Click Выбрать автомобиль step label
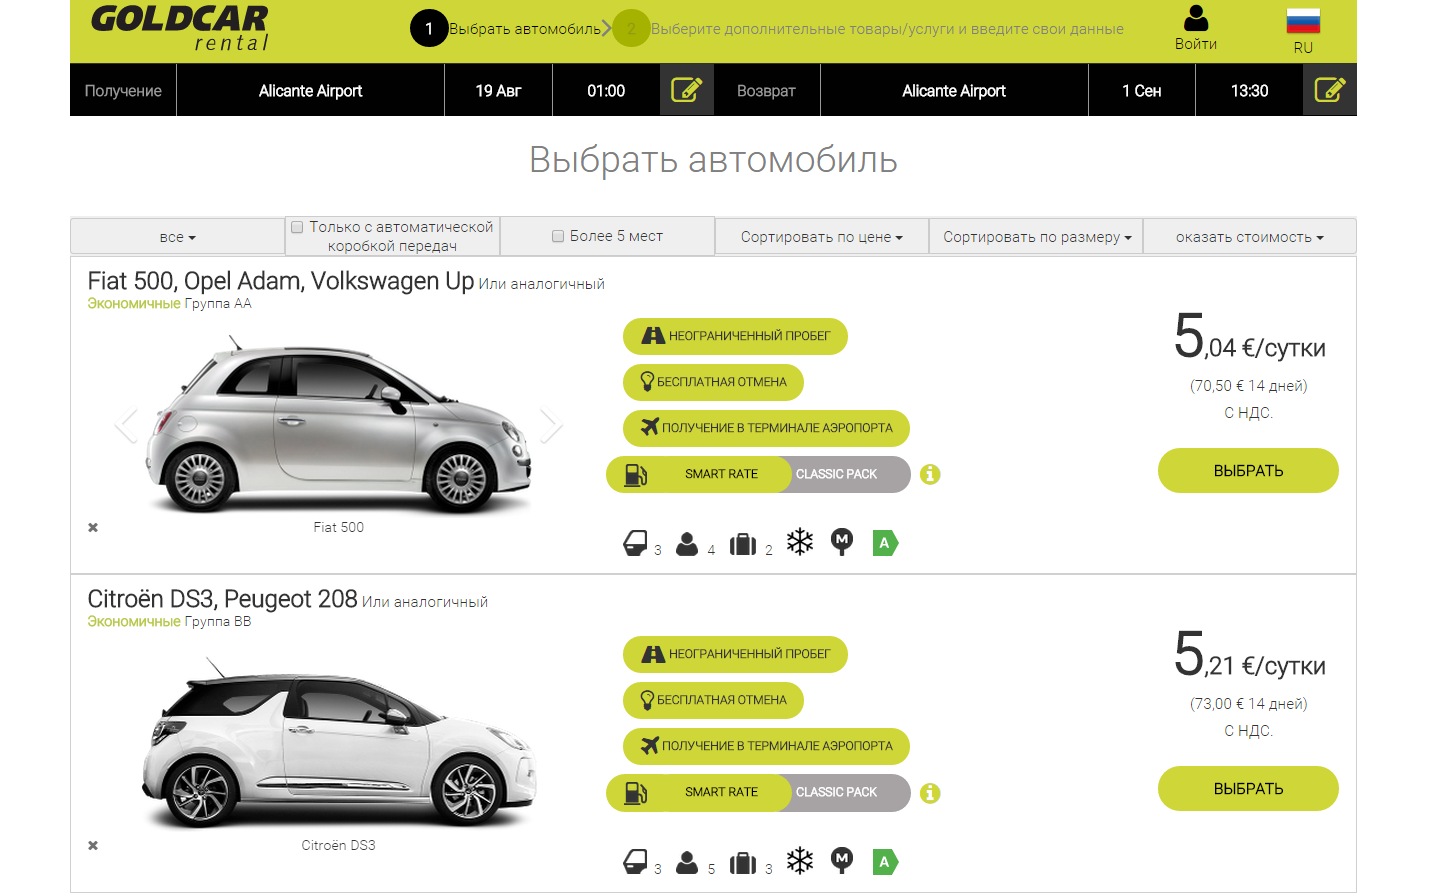This screenshot has height=893, width=1455. coord(525,29)
